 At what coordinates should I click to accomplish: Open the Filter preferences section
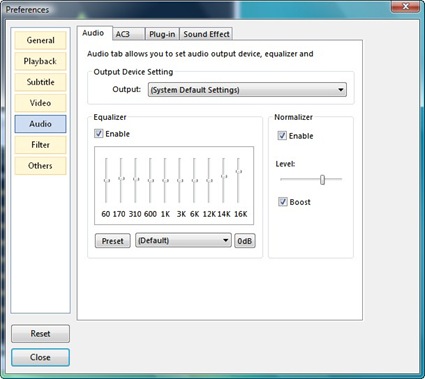(x=40, y=145)
